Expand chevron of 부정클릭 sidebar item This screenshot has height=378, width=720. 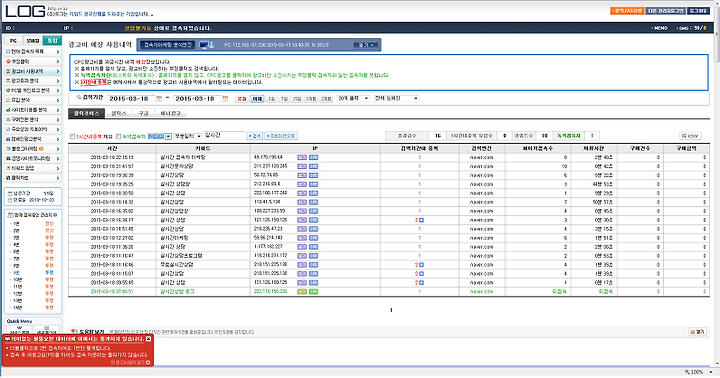pyautogui.click(x=58, y=62)
